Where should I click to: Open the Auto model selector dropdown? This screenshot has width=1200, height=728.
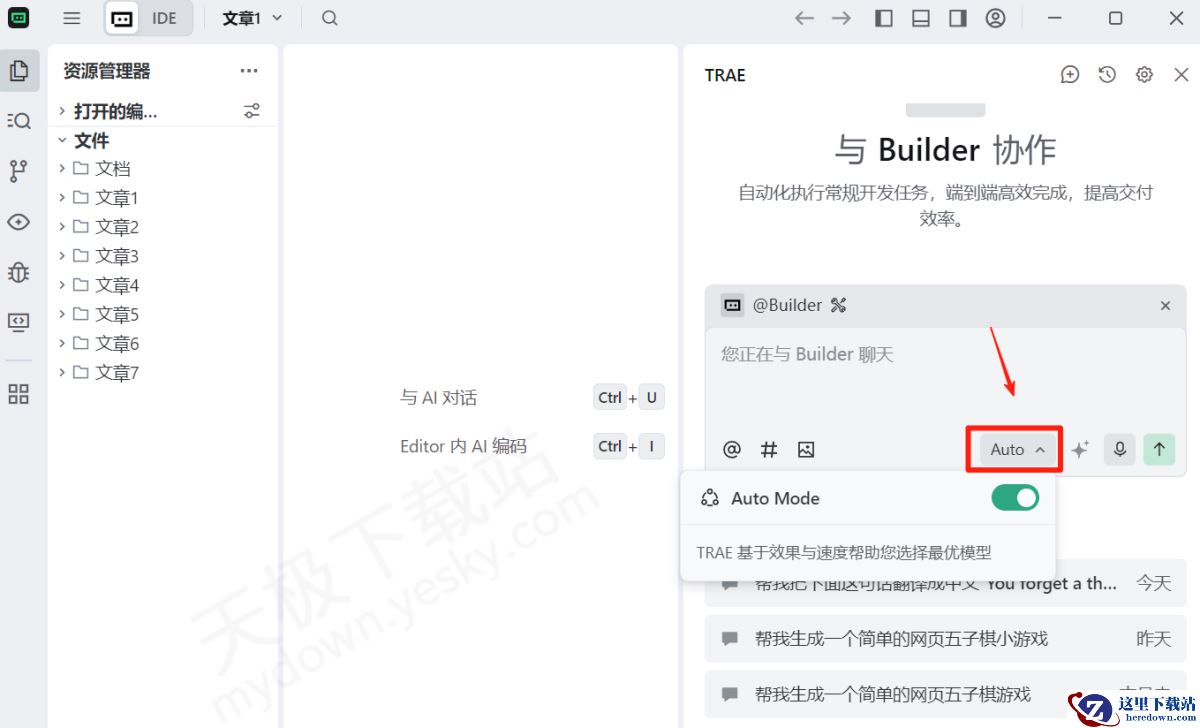[1017, 450]
